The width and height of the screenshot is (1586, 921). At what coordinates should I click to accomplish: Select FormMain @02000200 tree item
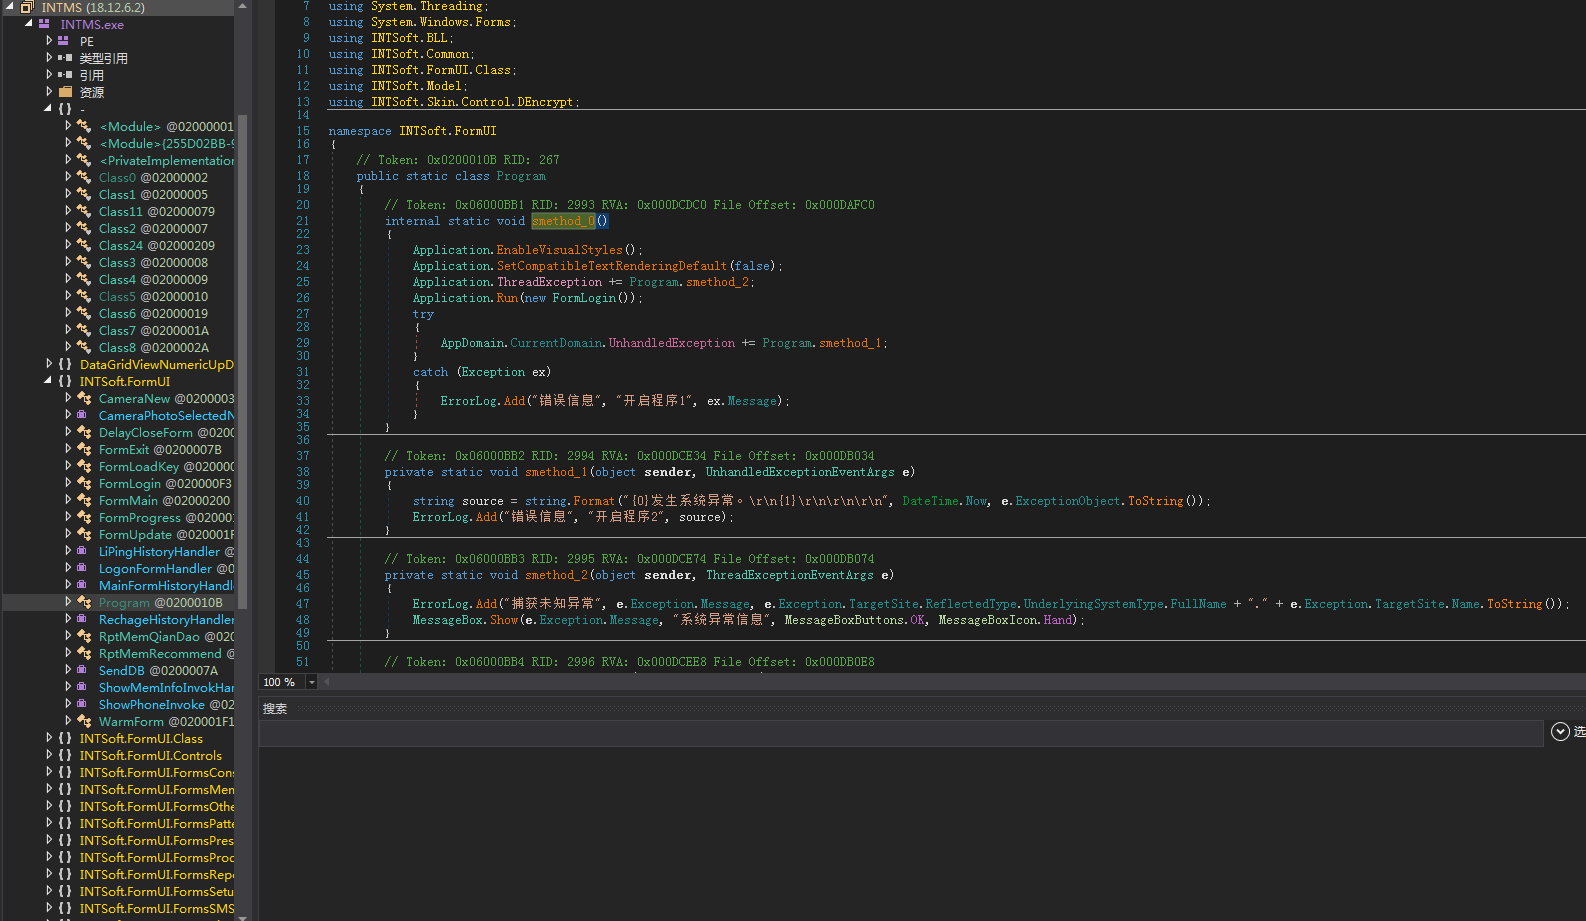164,500
